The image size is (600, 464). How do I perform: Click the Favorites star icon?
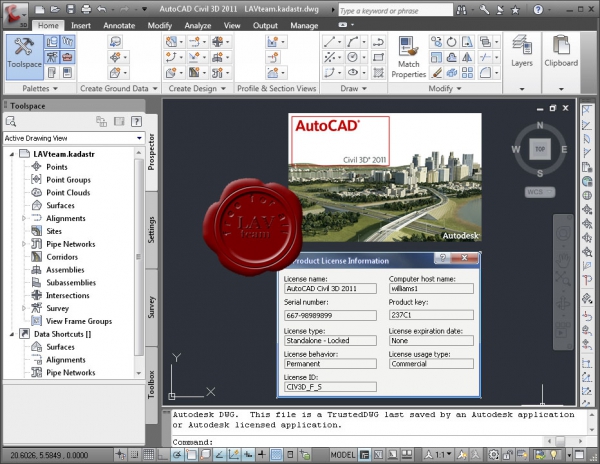click(515, 10)
